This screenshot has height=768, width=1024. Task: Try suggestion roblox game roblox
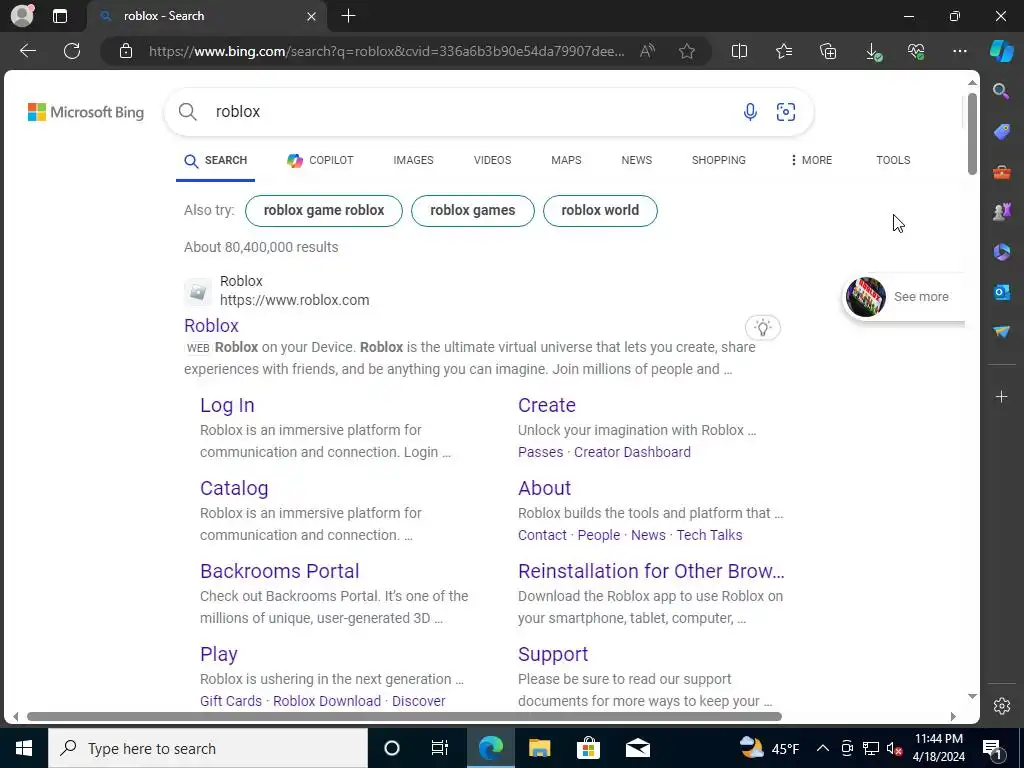pos(324,210)
